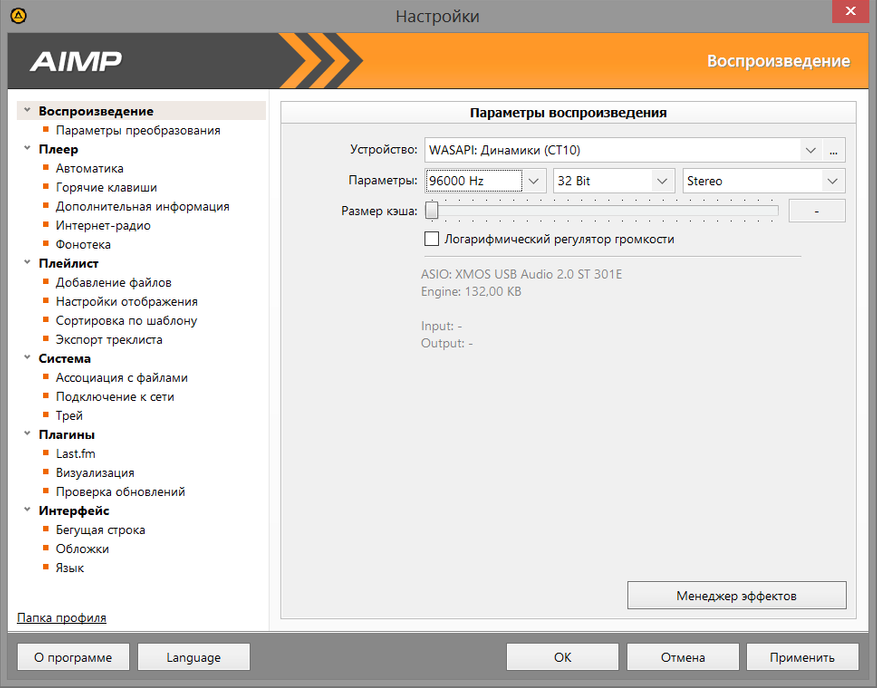This screenshot has height=688, width=877.
Task: Open Автоматика settings
Action: point(89,168)
